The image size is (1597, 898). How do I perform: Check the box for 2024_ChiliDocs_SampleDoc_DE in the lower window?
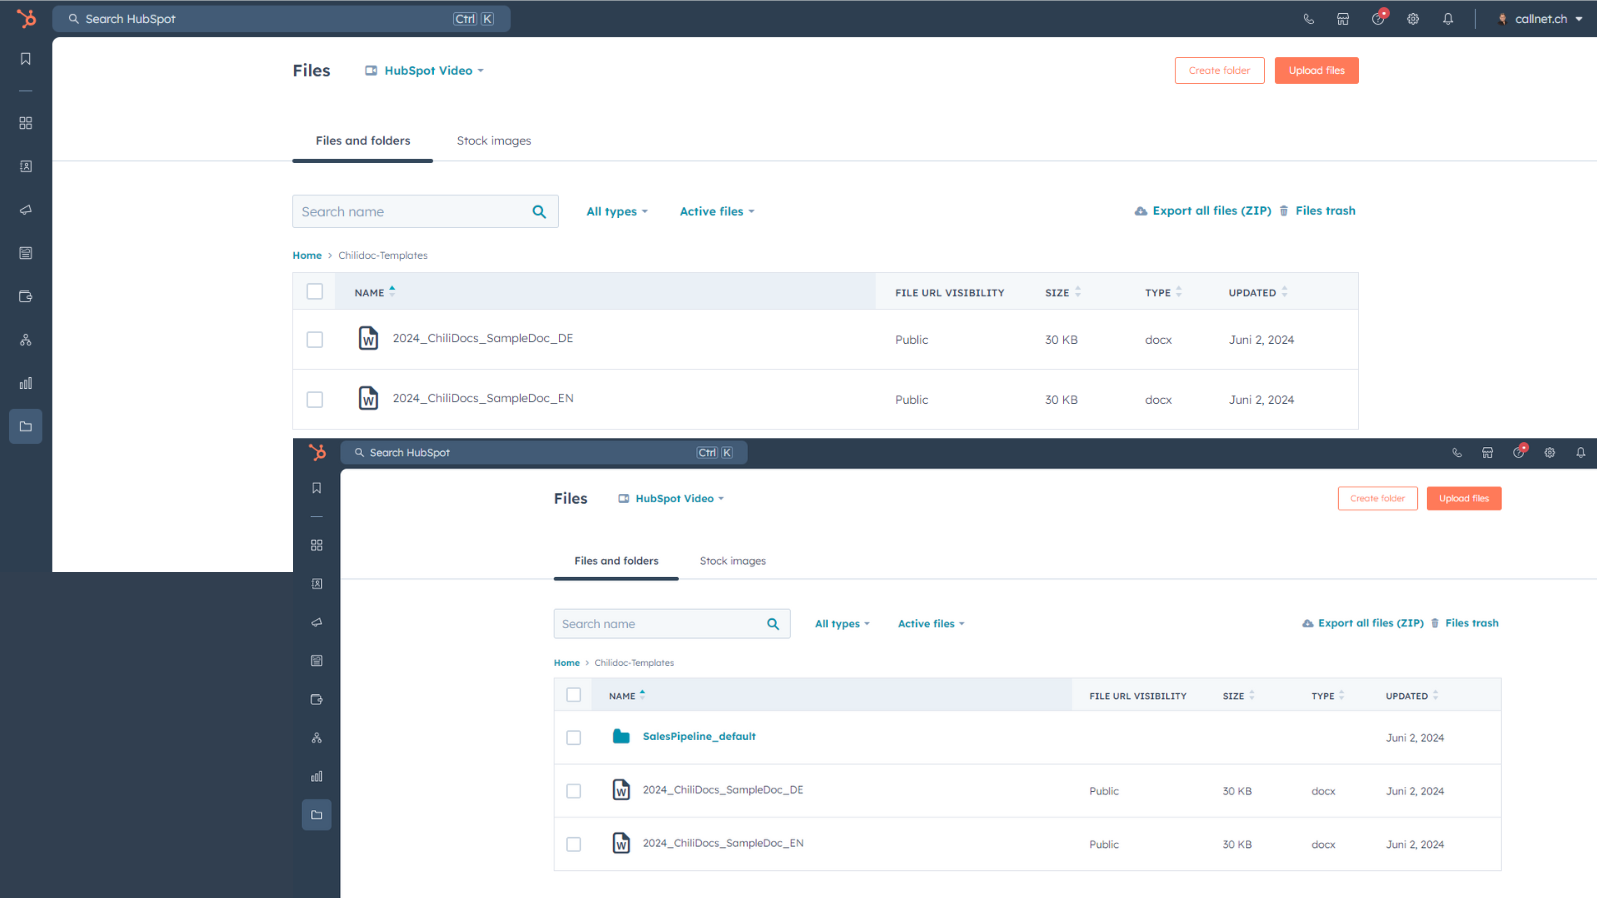(x=574, y=791)
